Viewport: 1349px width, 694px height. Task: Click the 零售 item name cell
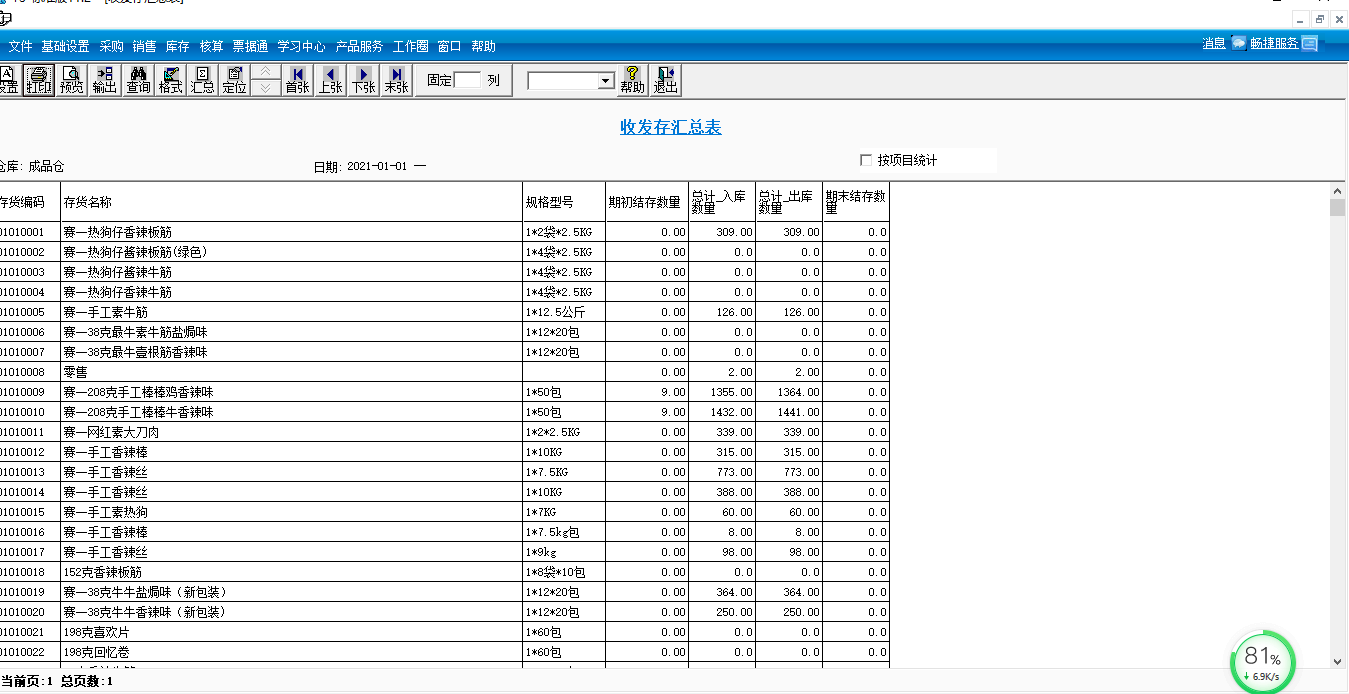click(x=292, y=372)
